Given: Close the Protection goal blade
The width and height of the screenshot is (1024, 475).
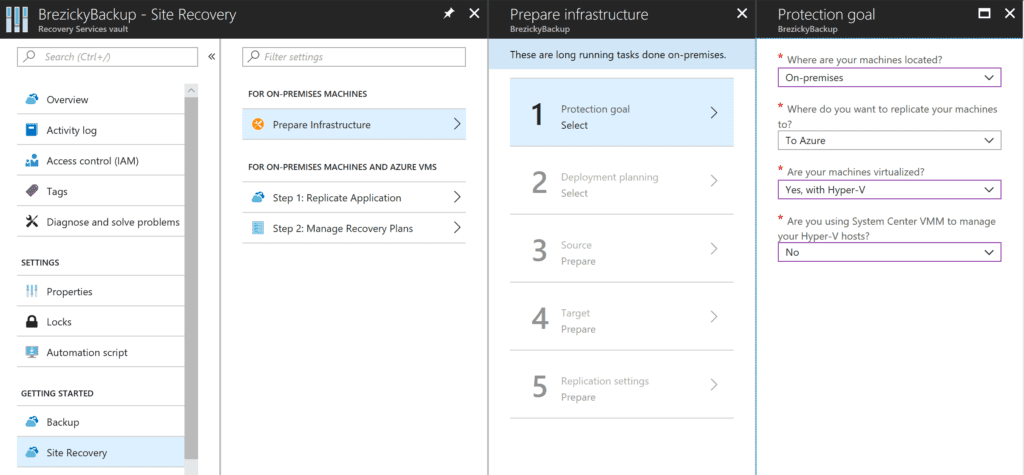Looking at the screenshot, I should tap(1010, 14).
